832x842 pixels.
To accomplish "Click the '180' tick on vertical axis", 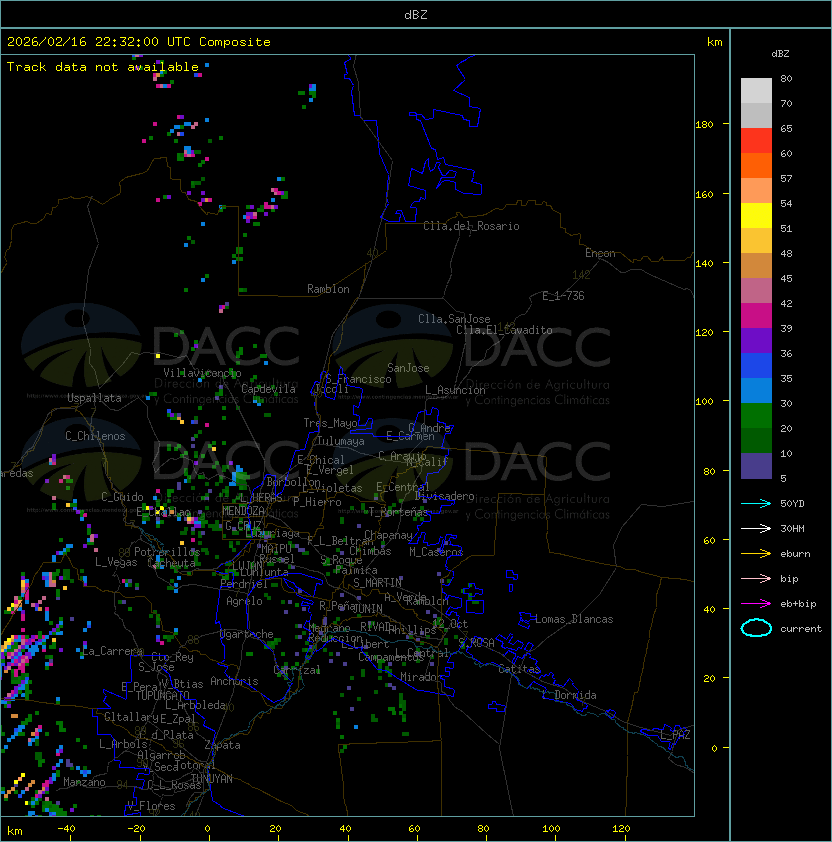I will coord(704,125).
